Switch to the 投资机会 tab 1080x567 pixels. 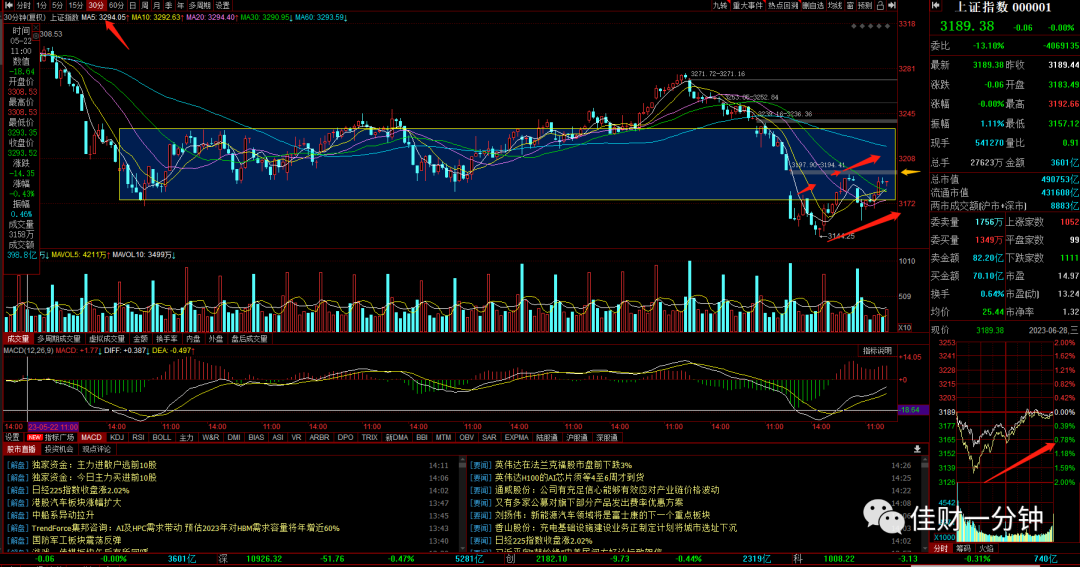[x=59, y=449]
